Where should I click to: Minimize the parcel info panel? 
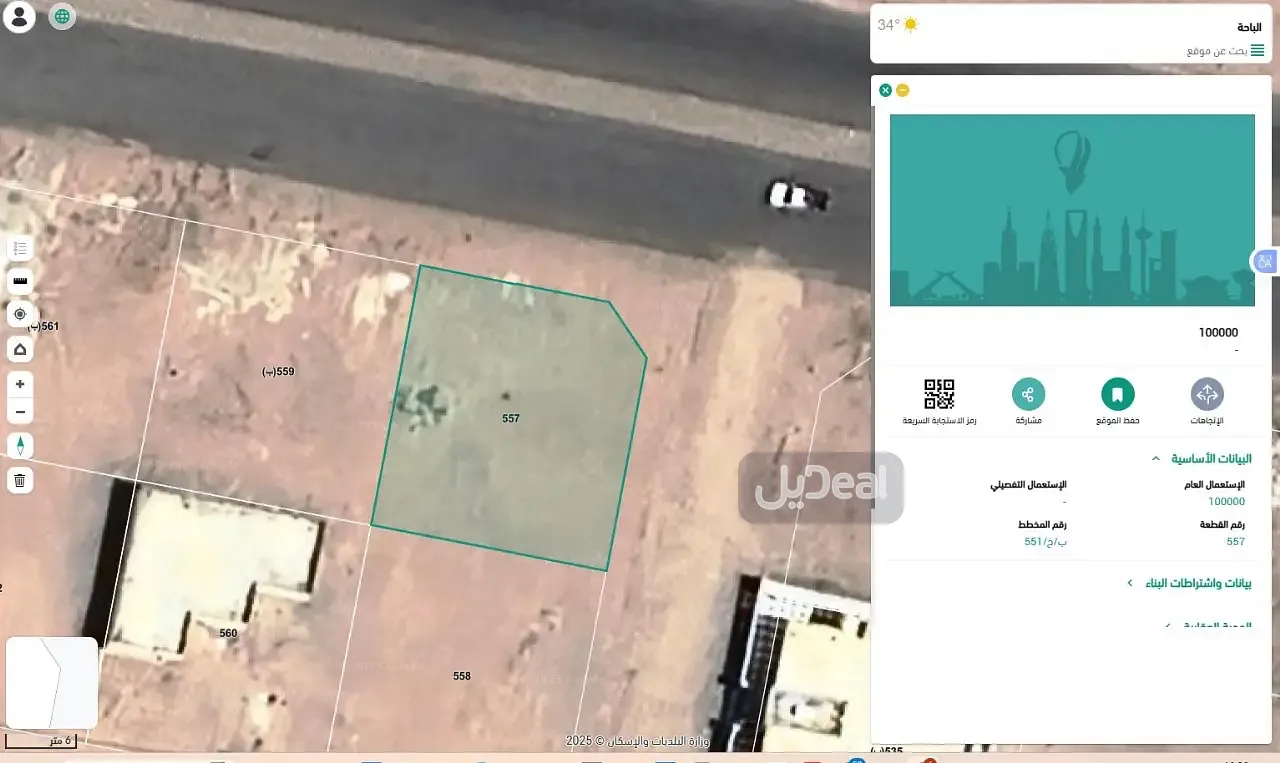(x=903, y=90)
